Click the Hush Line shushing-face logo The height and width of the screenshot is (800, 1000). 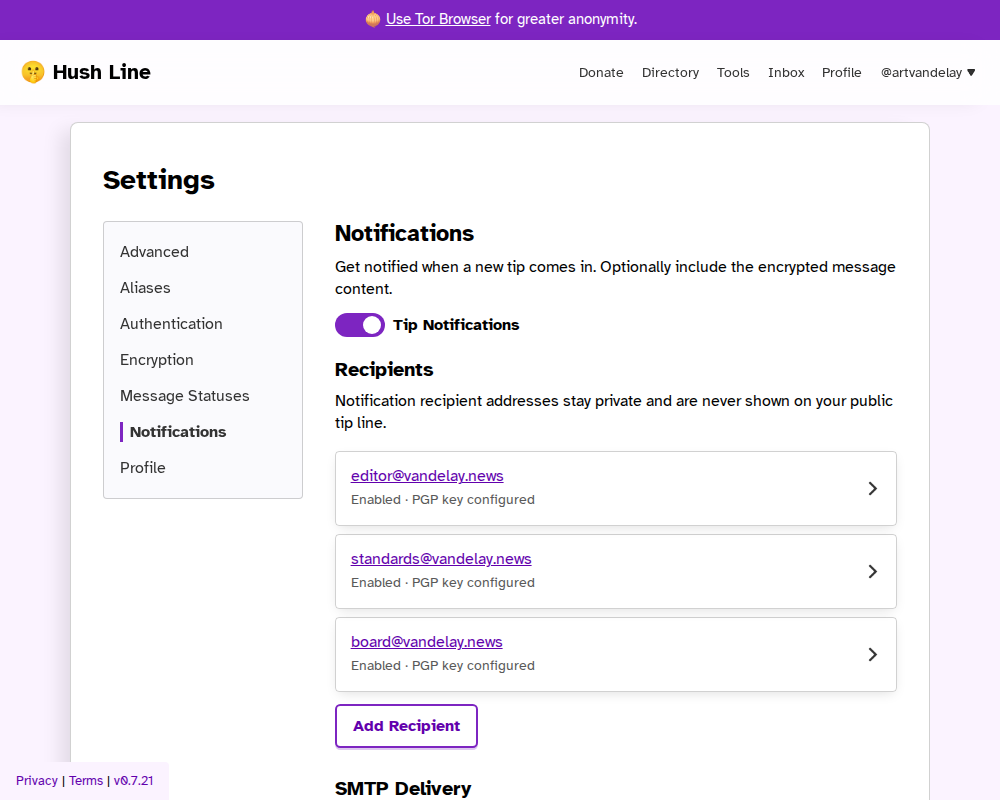(33, 72)
